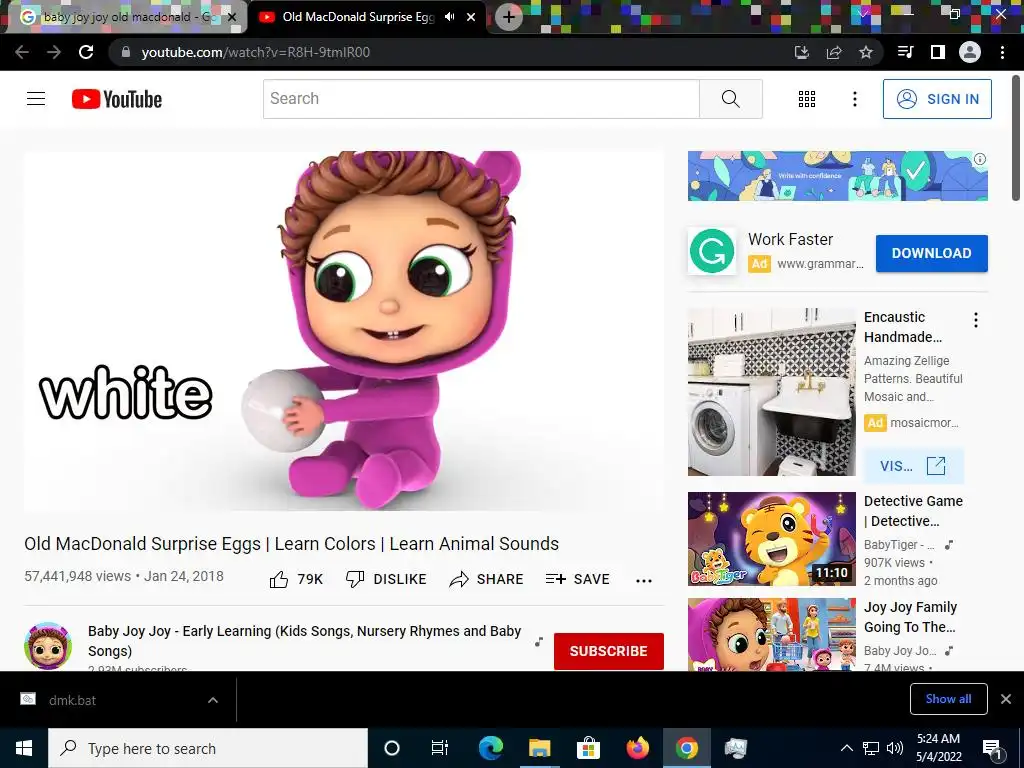Click the Grammarly logo in ad

(712, 251)
